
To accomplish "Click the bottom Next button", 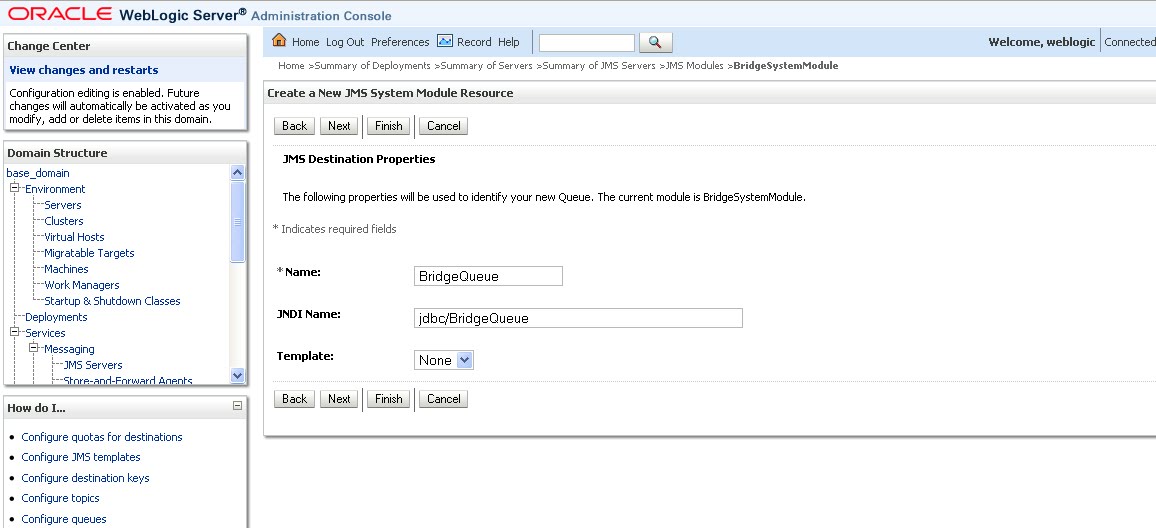I will (339, 399).
